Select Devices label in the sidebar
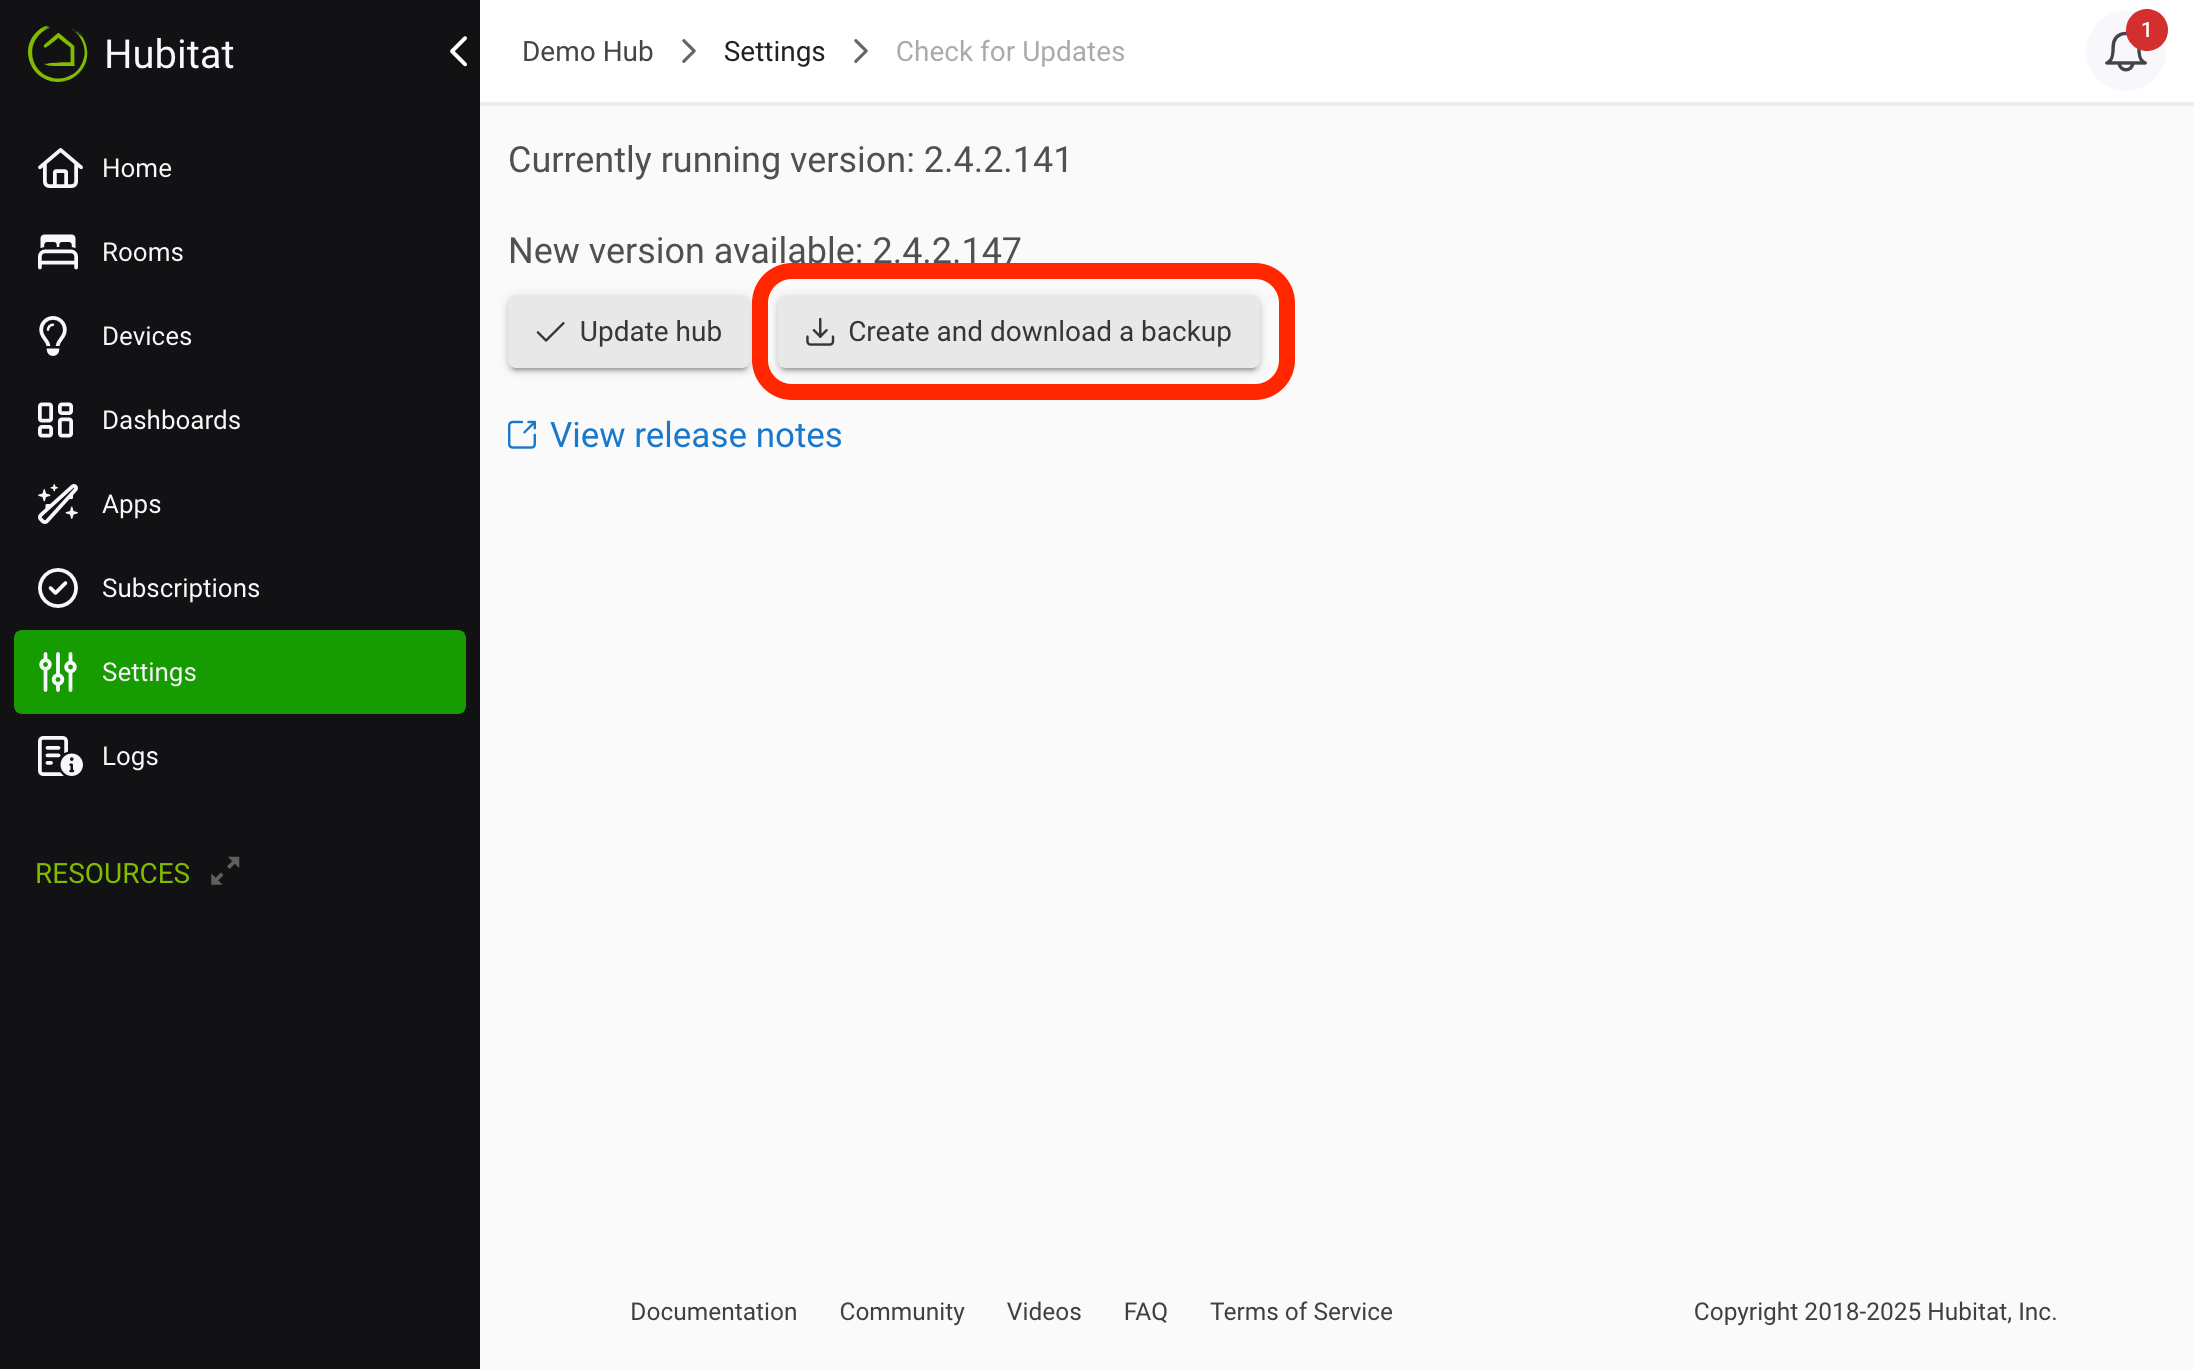This screenshot has height=1370, width=2194. [x=147, y=336]
